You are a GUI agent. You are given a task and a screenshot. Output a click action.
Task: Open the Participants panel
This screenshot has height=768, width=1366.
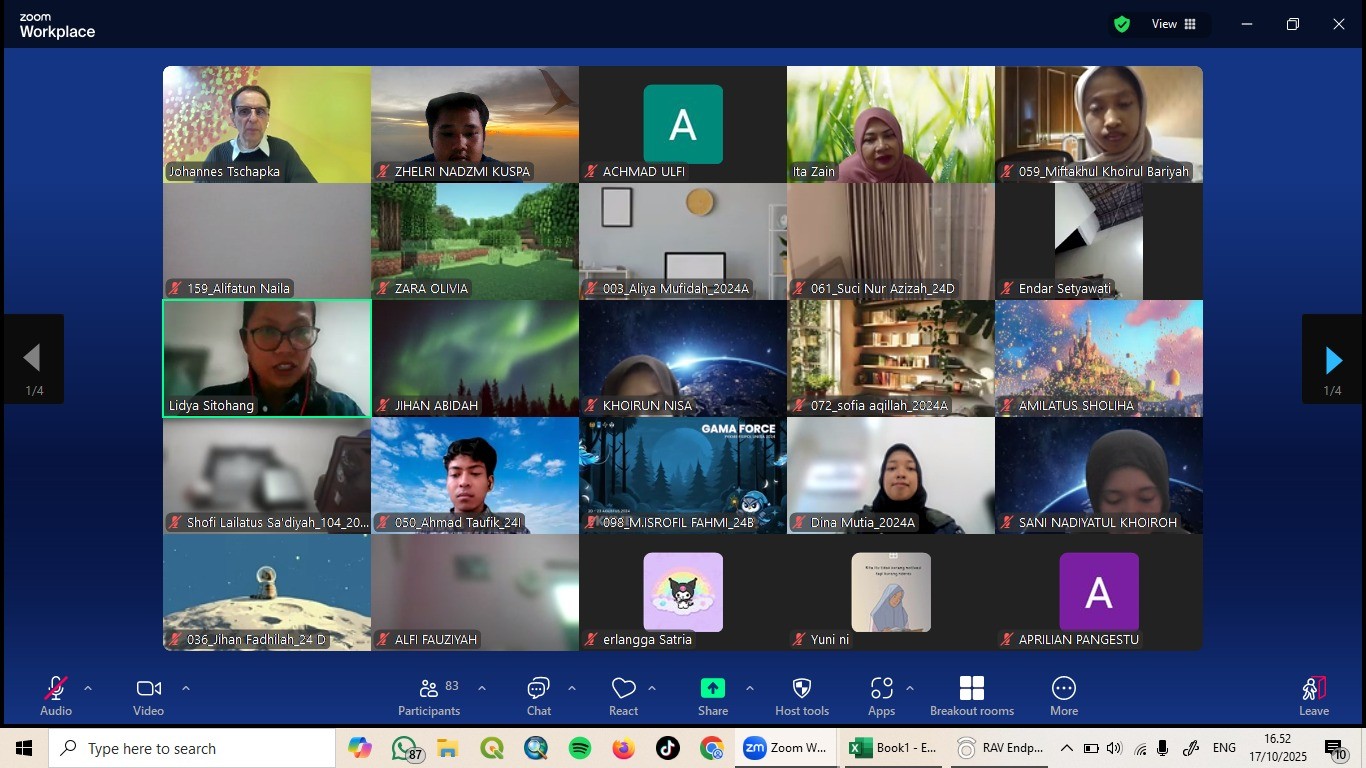pyautogui.click(x=429, y=696)
